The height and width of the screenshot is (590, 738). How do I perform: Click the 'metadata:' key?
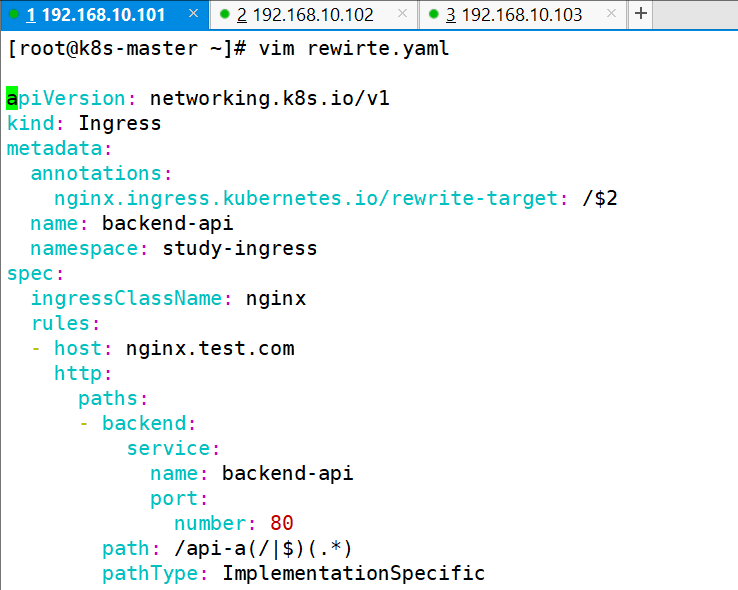59,148
